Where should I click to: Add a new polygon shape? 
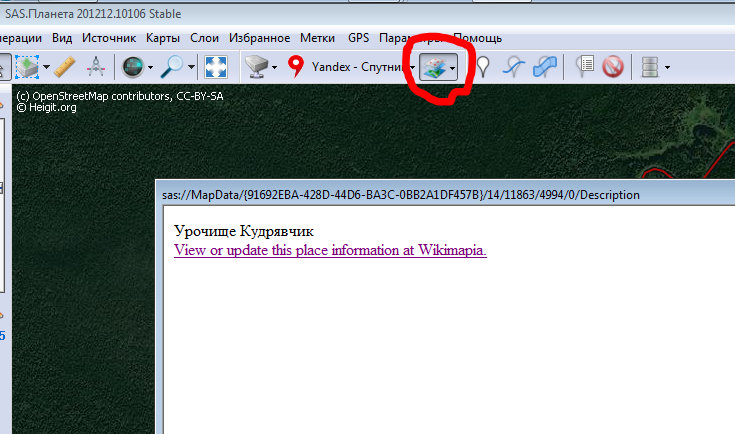click(x=545, y=67)
